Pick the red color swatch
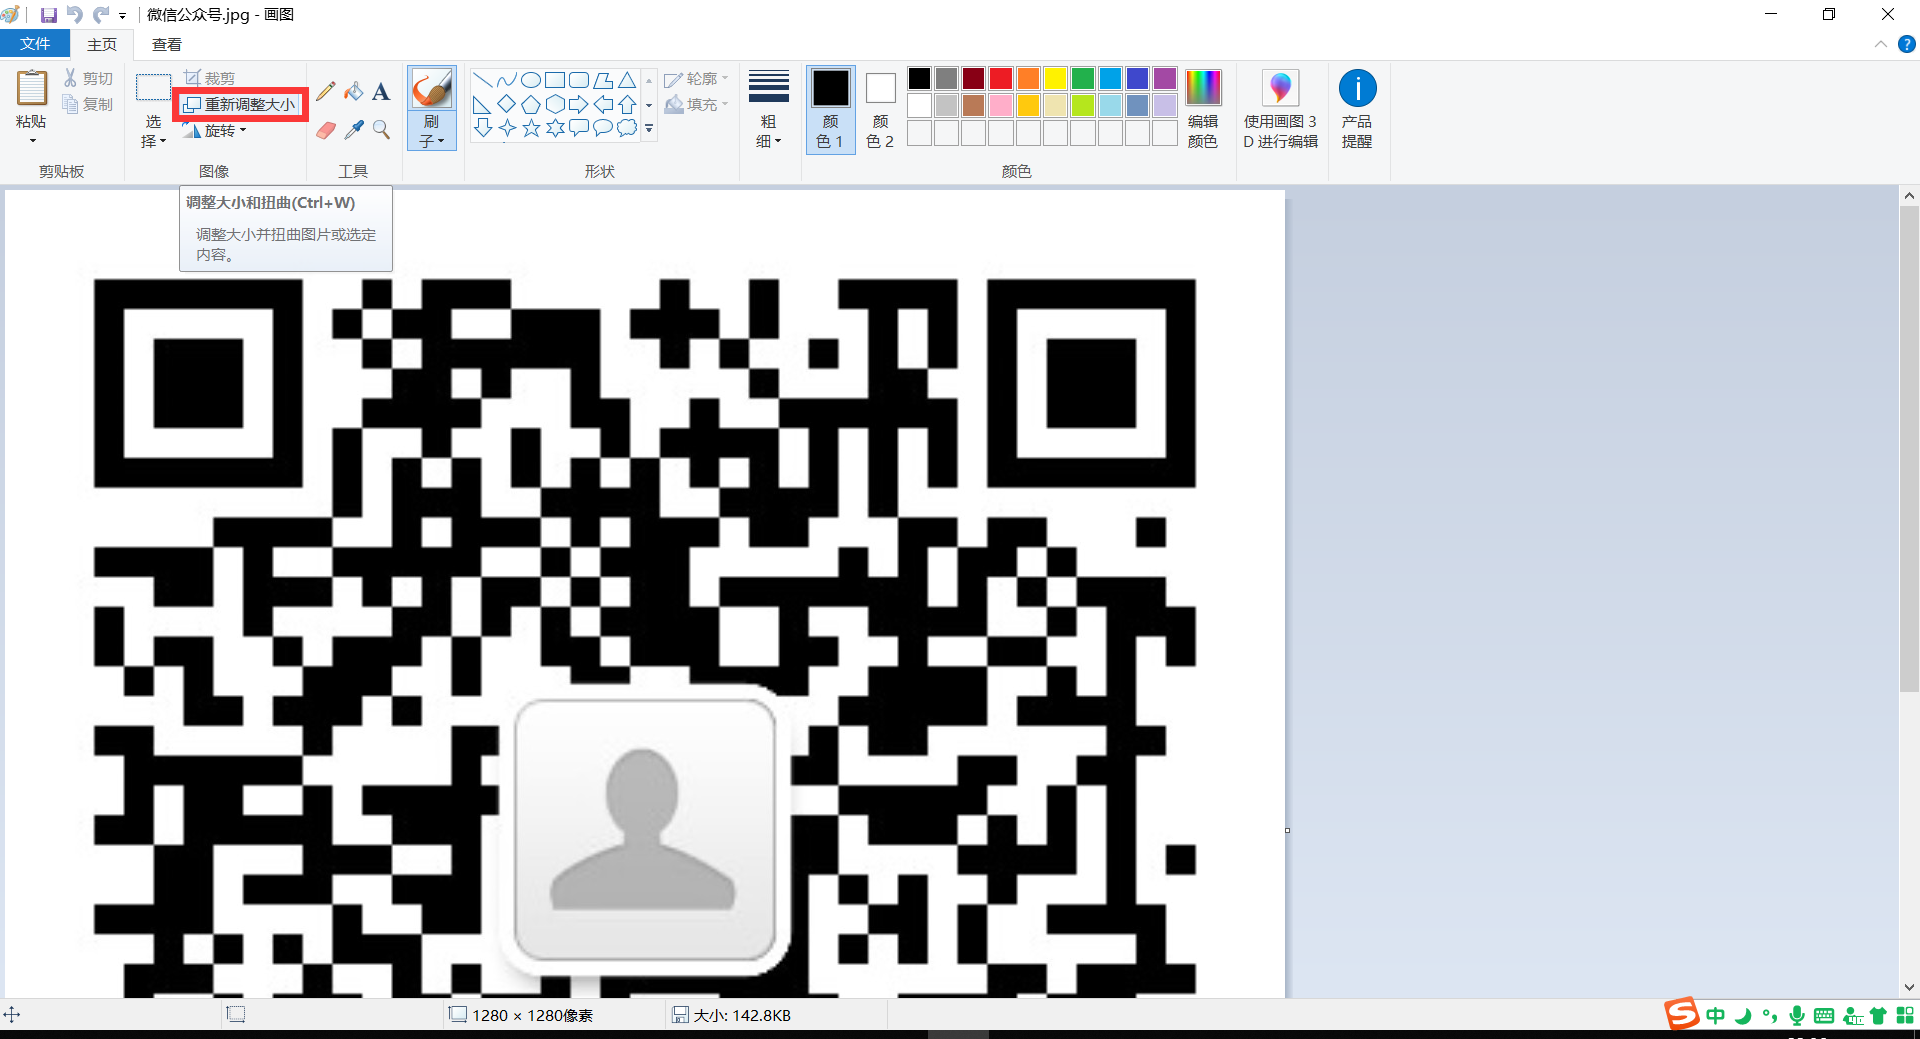 [x=1001, y=78]
